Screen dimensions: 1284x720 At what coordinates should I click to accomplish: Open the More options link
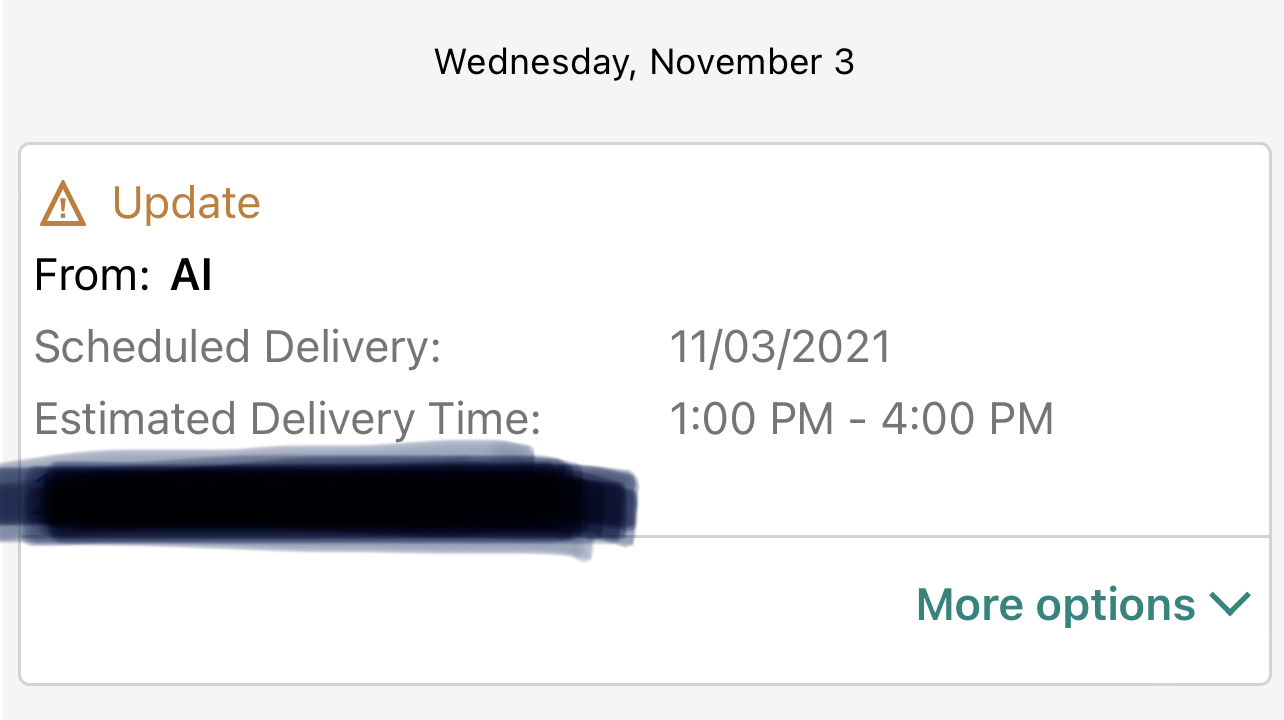(x=1056, y=605)
